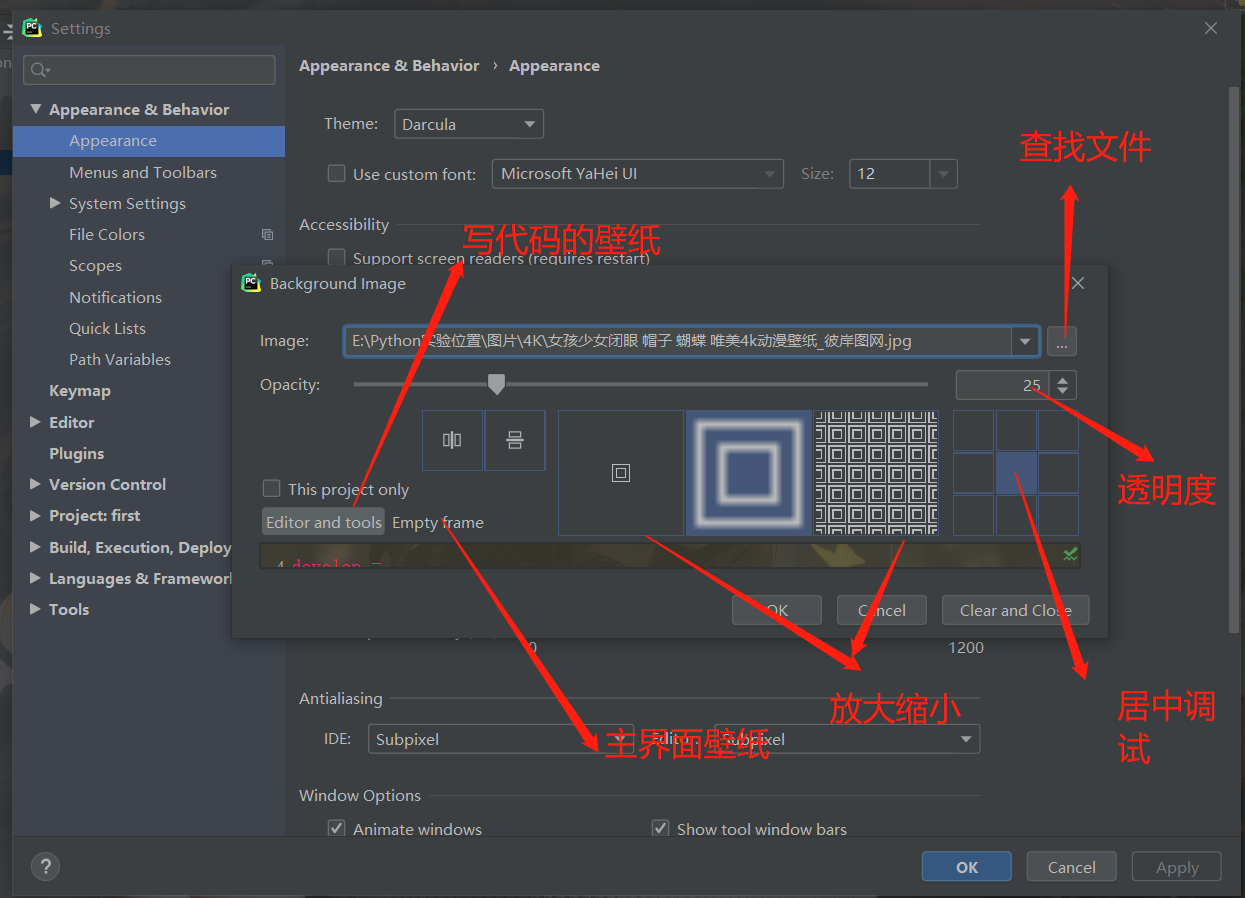Click the settings search field
Screen dimensions: 1245x898
tap(149, 70)
